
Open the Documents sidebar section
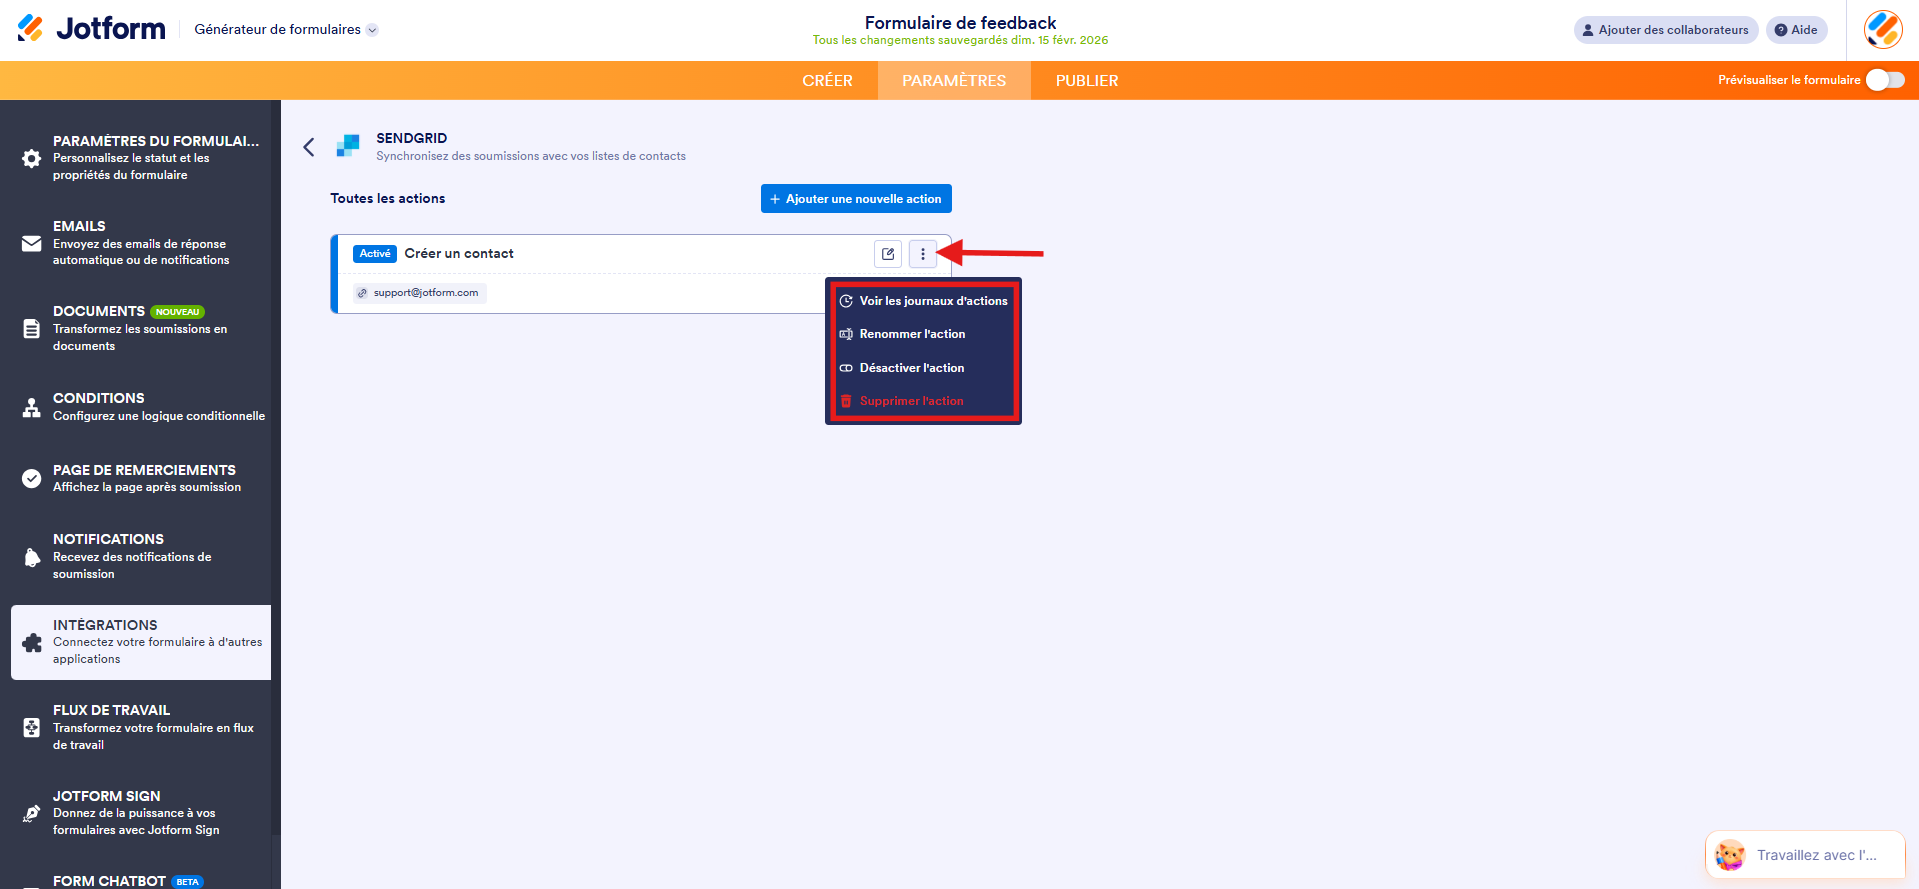pos(141,328)
